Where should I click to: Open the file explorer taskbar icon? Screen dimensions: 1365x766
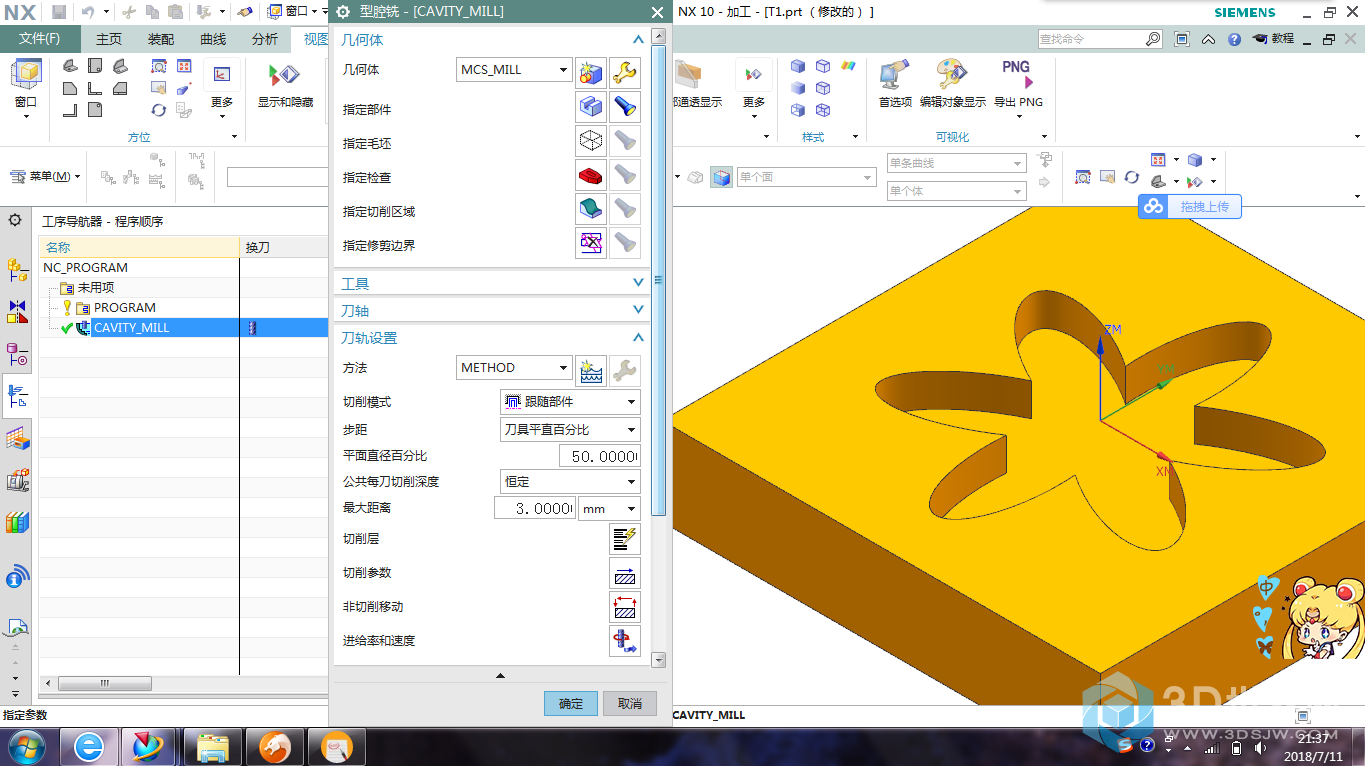(x=214, y=747)
